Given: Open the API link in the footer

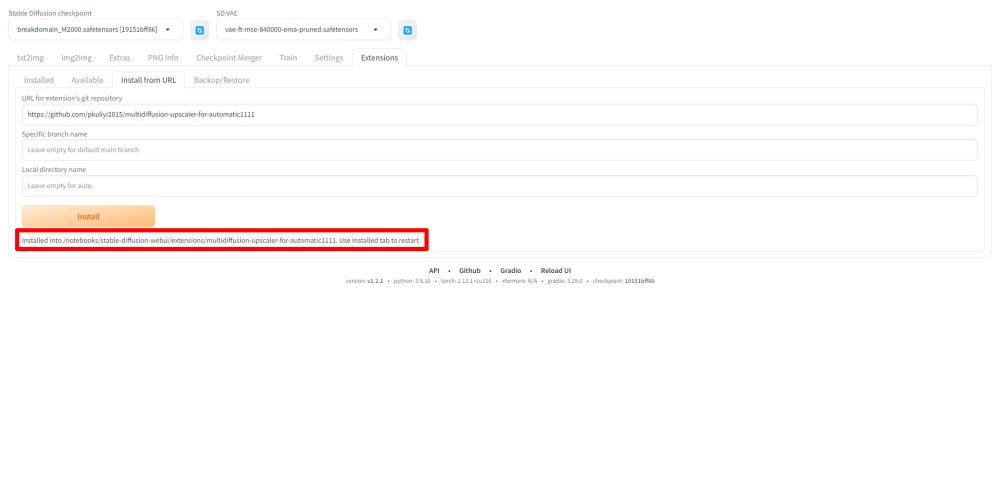Looking at the screenshot, I should pyautogui.click(x=434, y=271).
